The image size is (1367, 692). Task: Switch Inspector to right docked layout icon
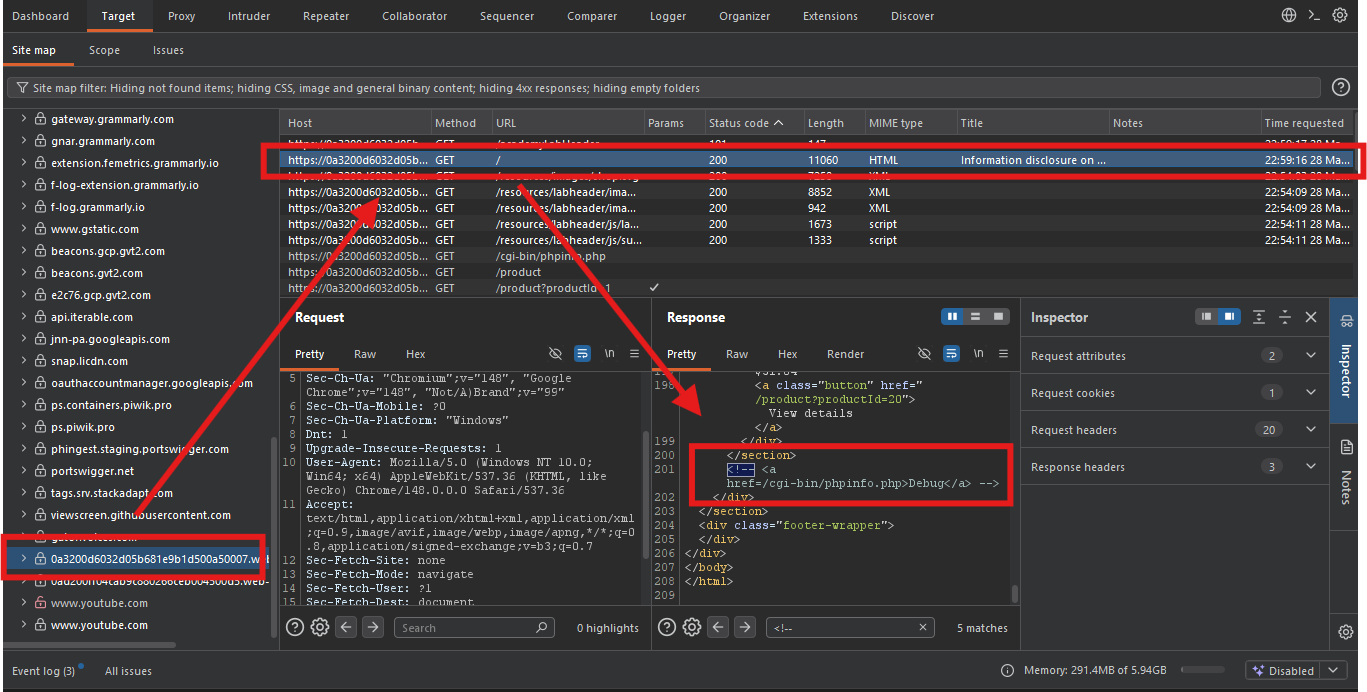point(1229,317)
